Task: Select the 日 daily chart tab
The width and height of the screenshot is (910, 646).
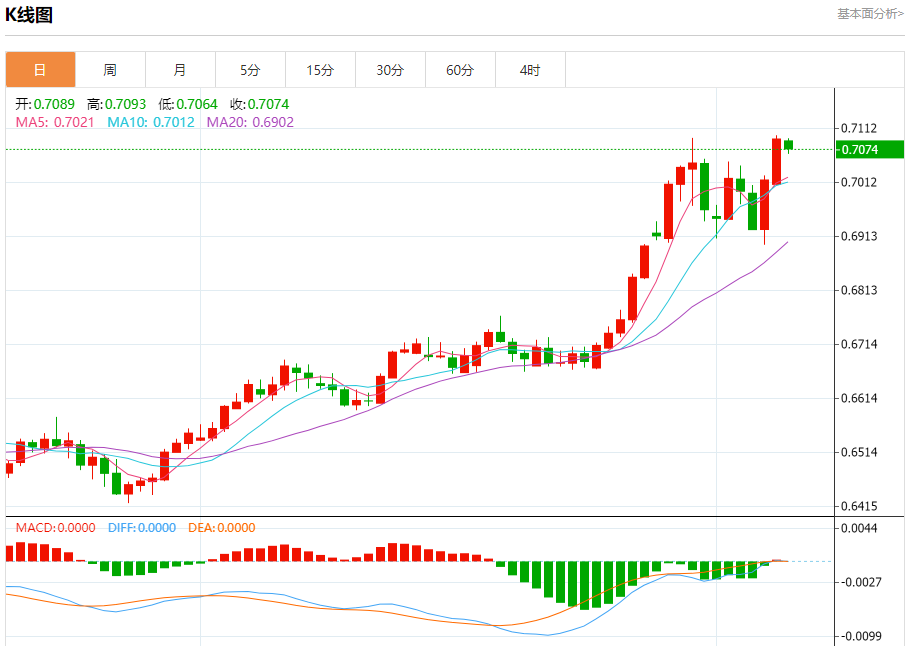Action: (x=41, y=70)
